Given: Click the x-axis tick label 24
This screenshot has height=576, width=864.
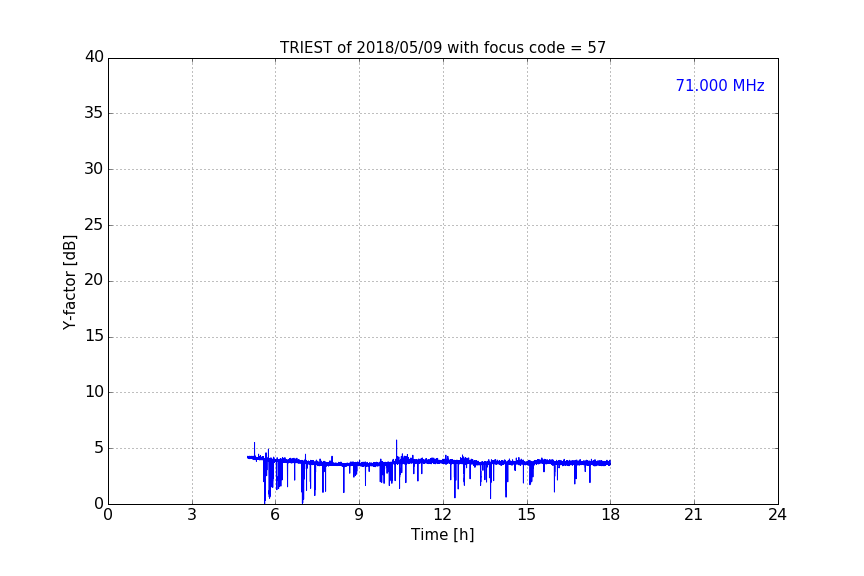Looking at the screenshot, I should tap(777, 515).
